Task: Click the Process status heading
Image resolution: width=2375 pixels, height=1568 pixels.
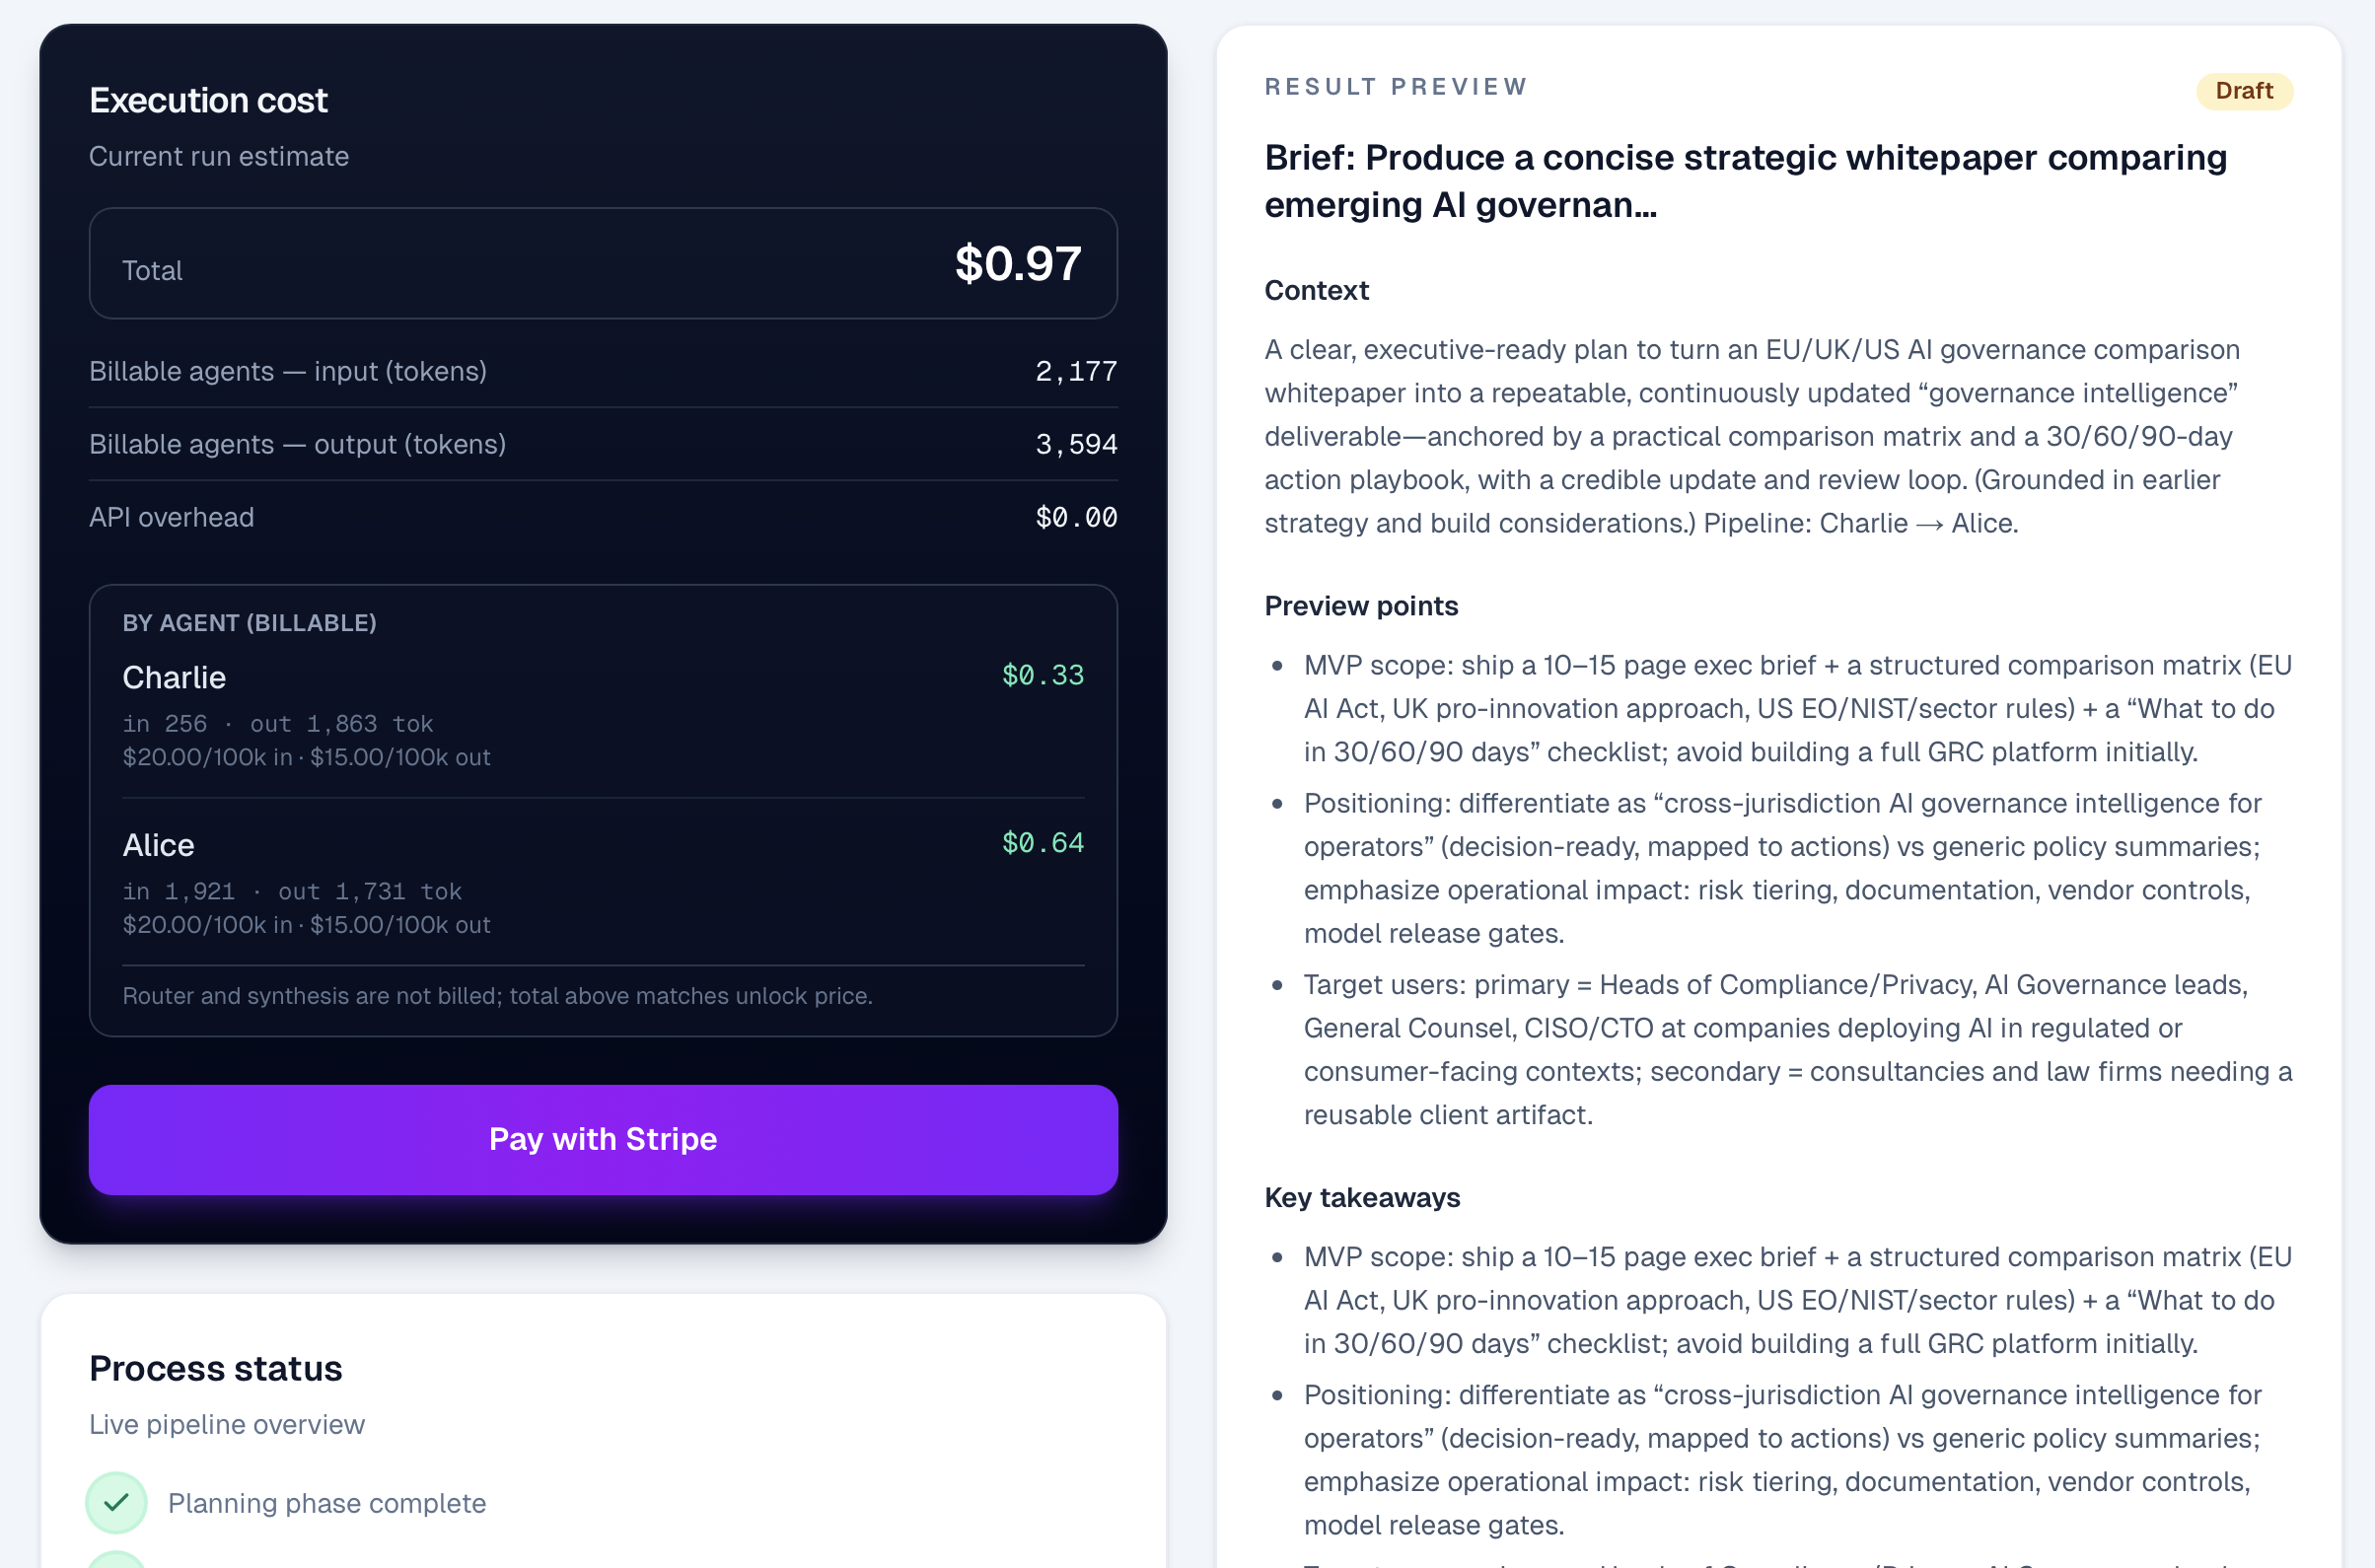Action: (x=215, y=1368)
